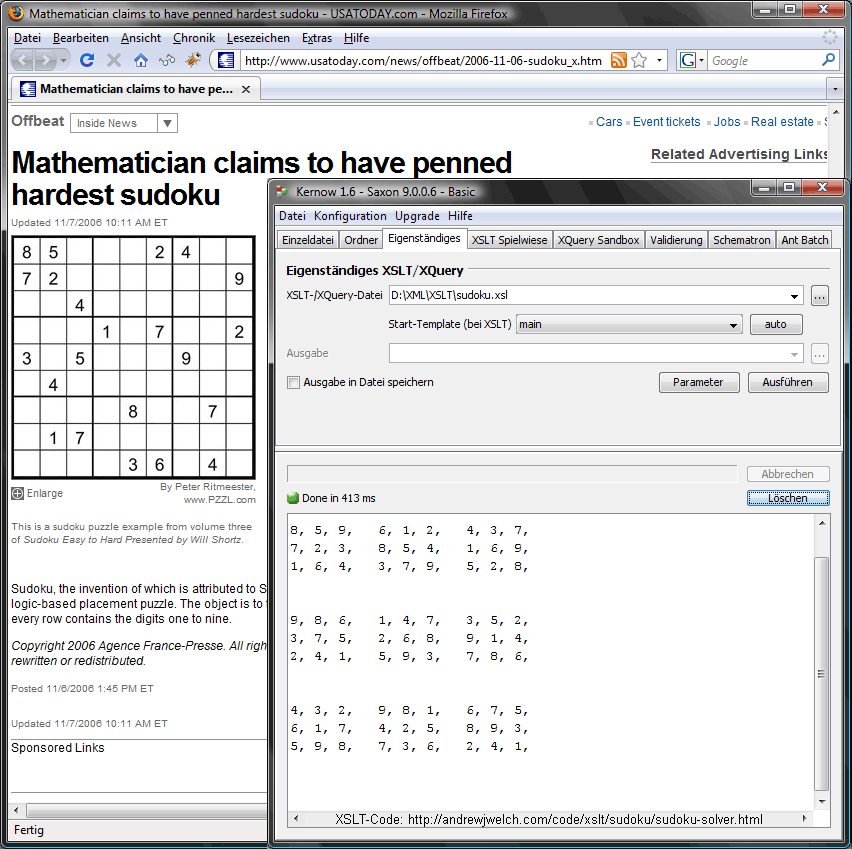
Task: Click Kernow output vertical scrollbar thumb
Action: (x=821, y=673)
